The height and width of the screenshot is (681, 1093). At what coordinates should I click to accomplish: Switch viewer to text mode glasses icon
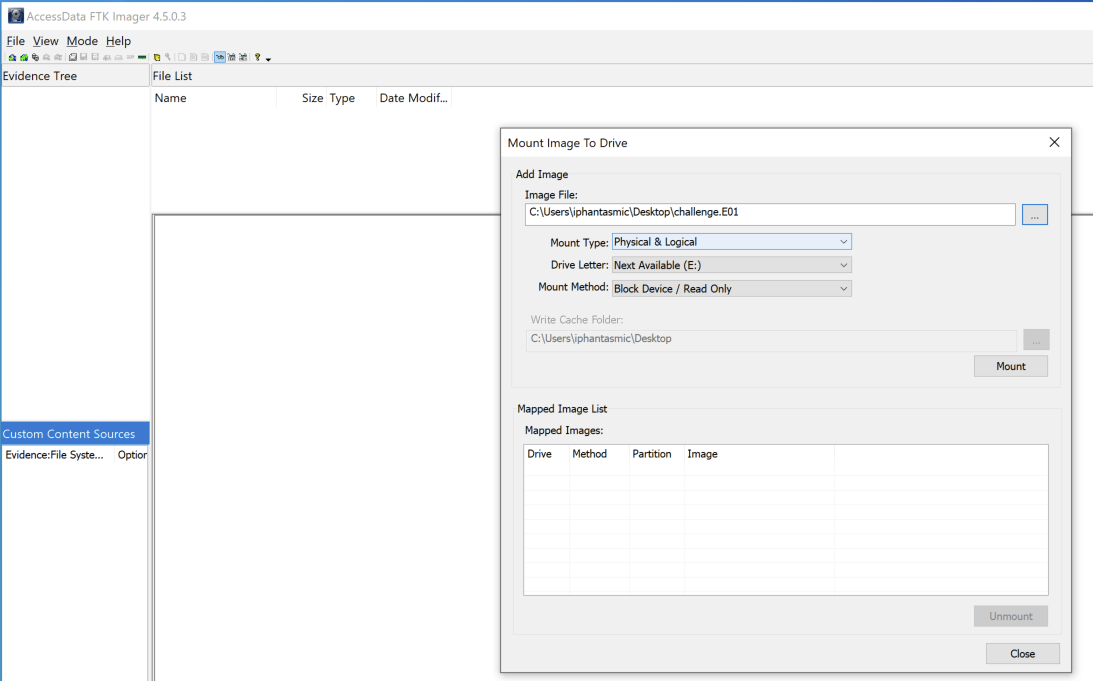(231, 57)
